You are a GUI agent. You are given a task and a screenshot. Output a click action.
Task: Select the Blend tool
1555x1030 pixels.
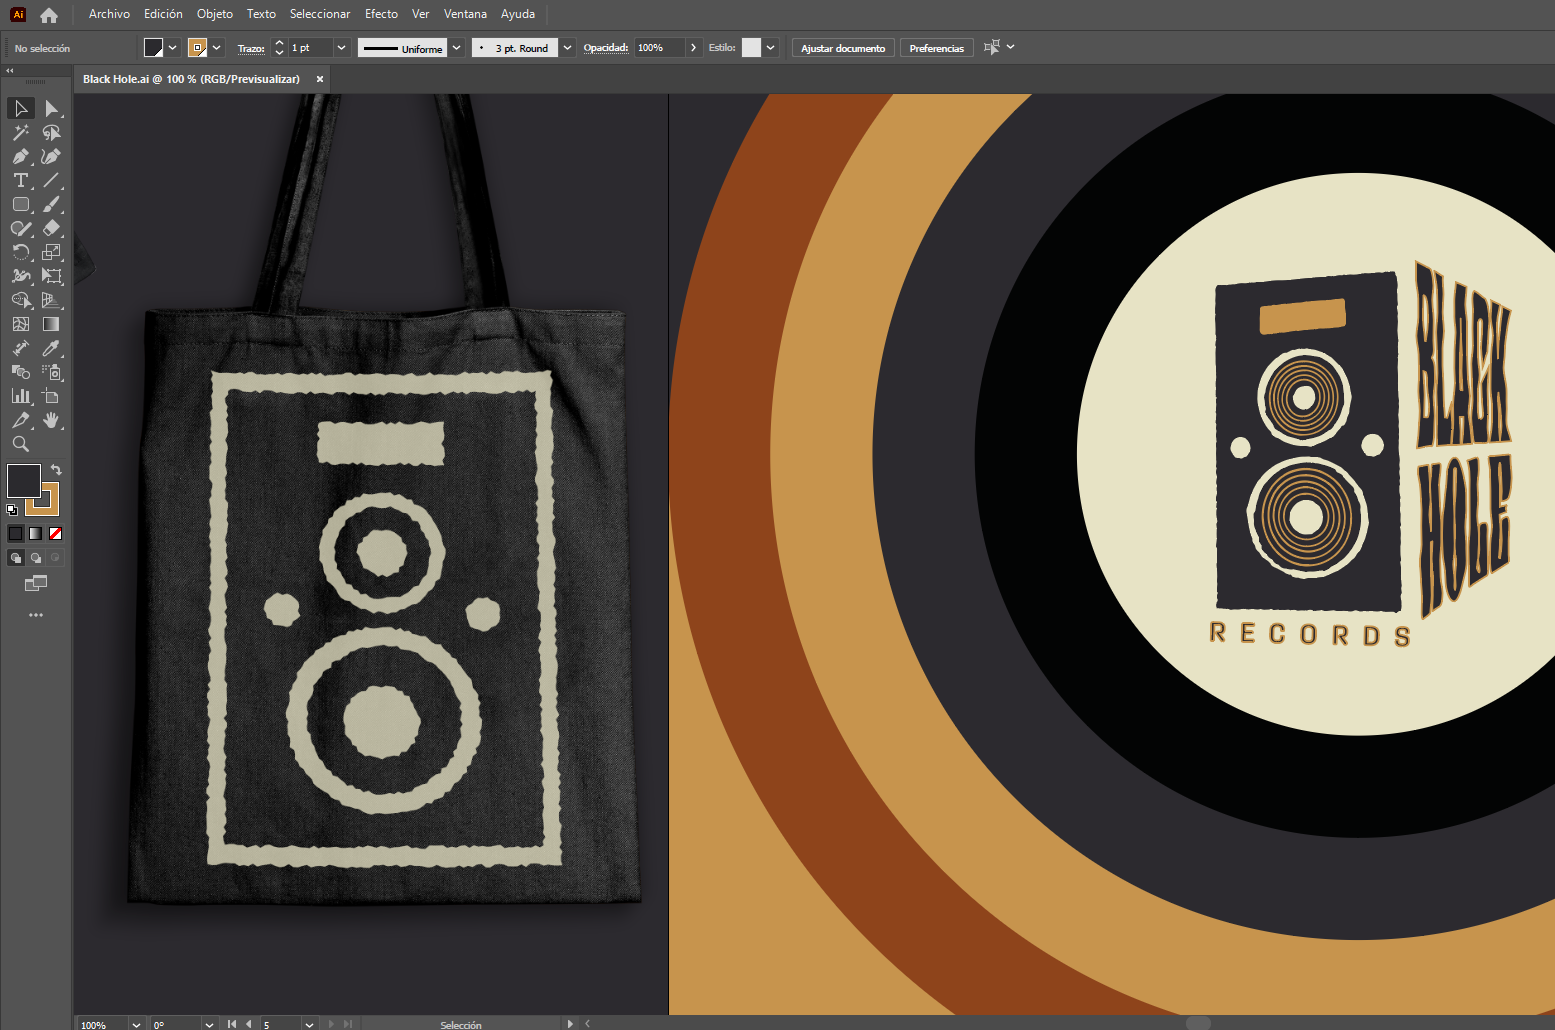tap(21, 372)
